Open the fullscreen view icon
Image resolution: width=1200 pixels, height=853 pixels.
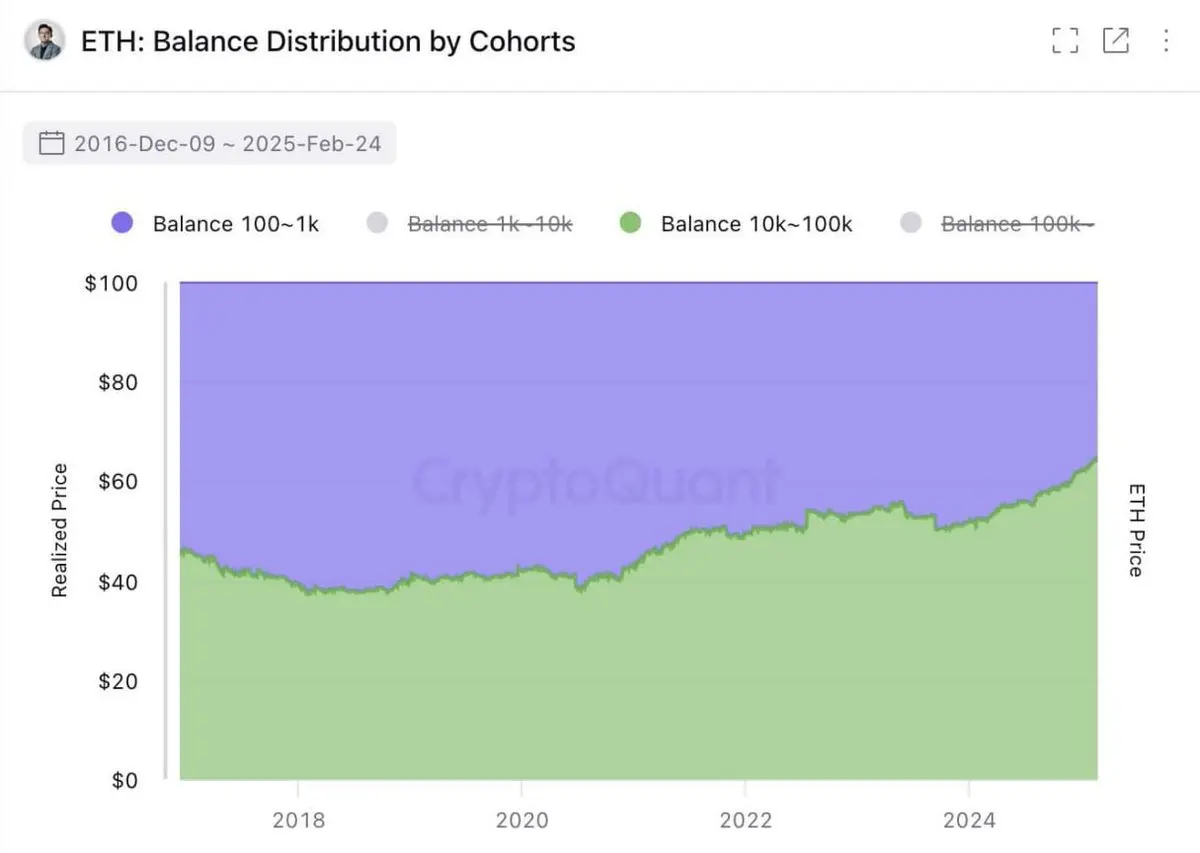pyautogui.click(x=1065, y=41)
